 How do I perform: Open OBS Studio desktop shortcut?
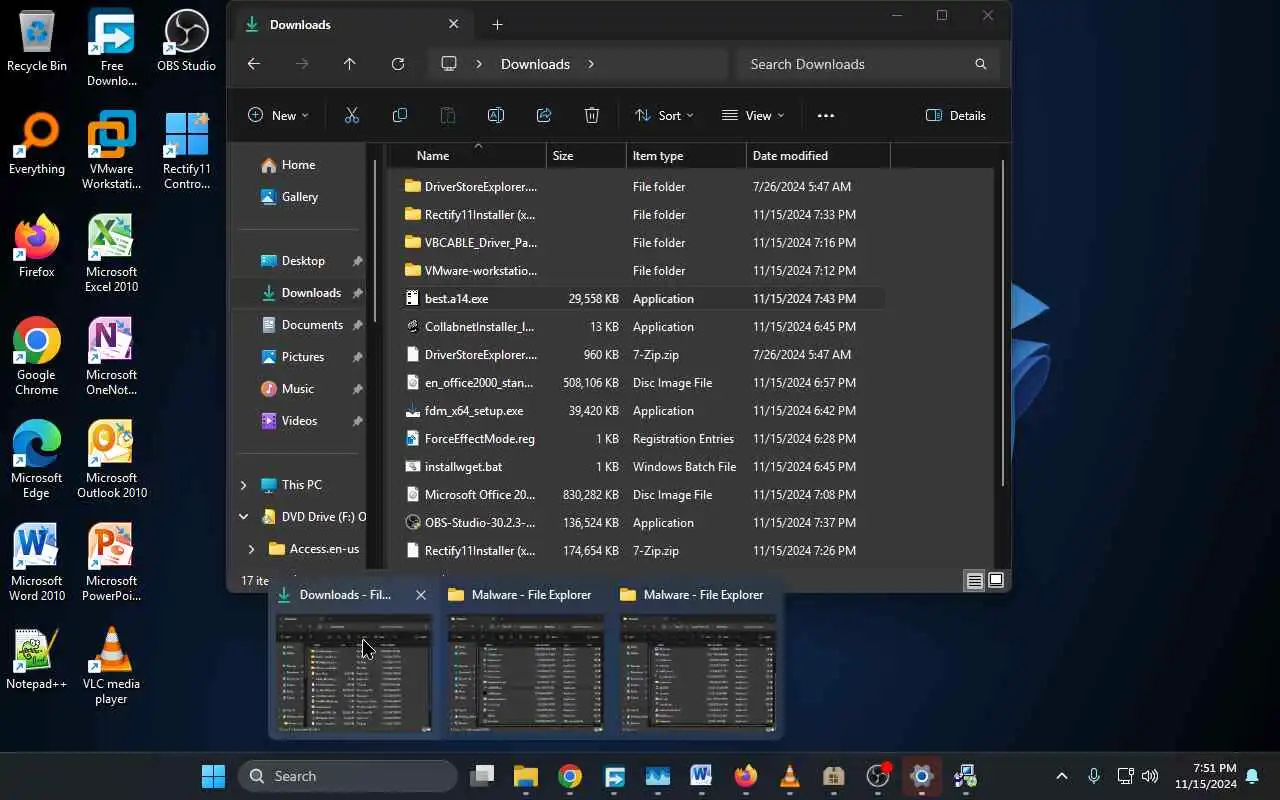click(186, 41)
